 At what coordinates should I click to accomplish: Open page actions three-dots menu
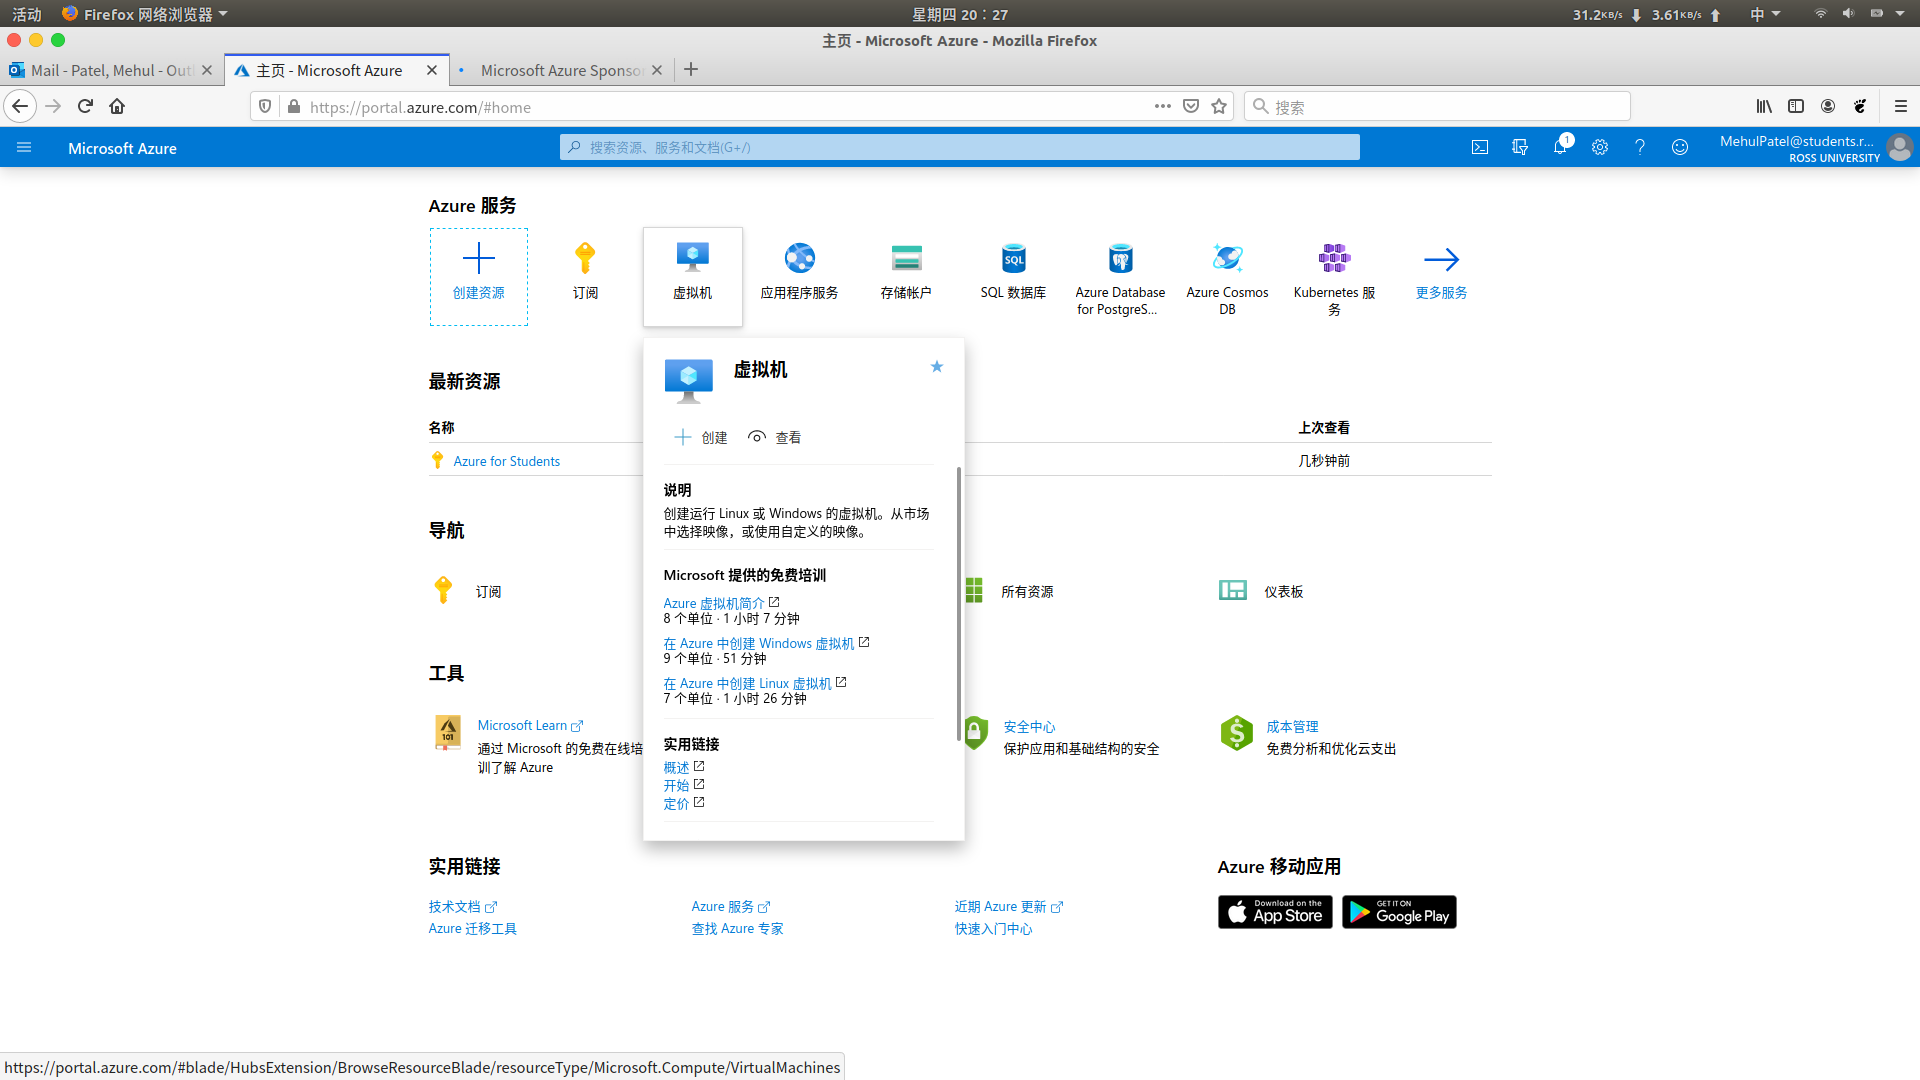click(1162, 106)
